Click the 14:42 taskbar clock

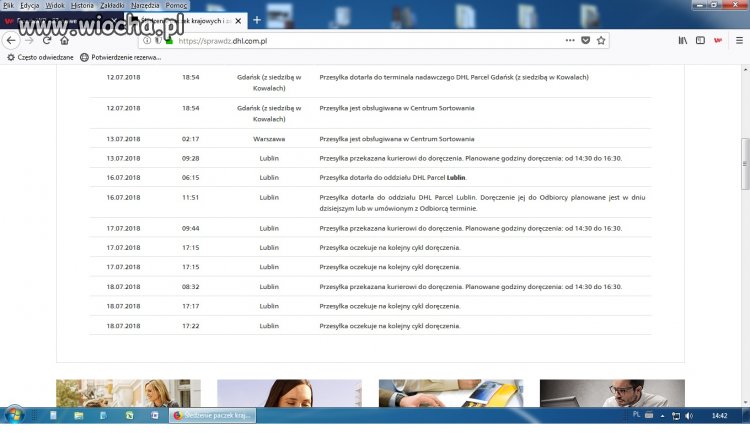point(719,416)
